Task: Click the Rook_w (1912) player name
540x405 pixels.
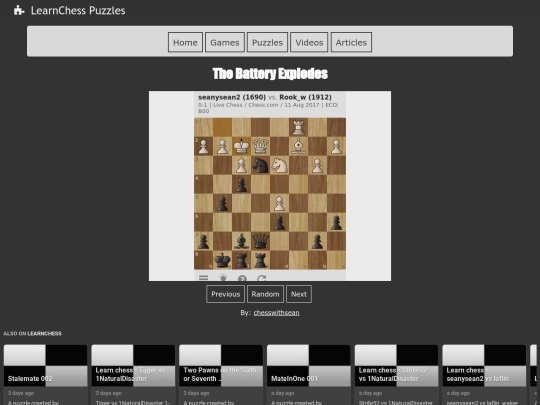Action: pos(305,97)
